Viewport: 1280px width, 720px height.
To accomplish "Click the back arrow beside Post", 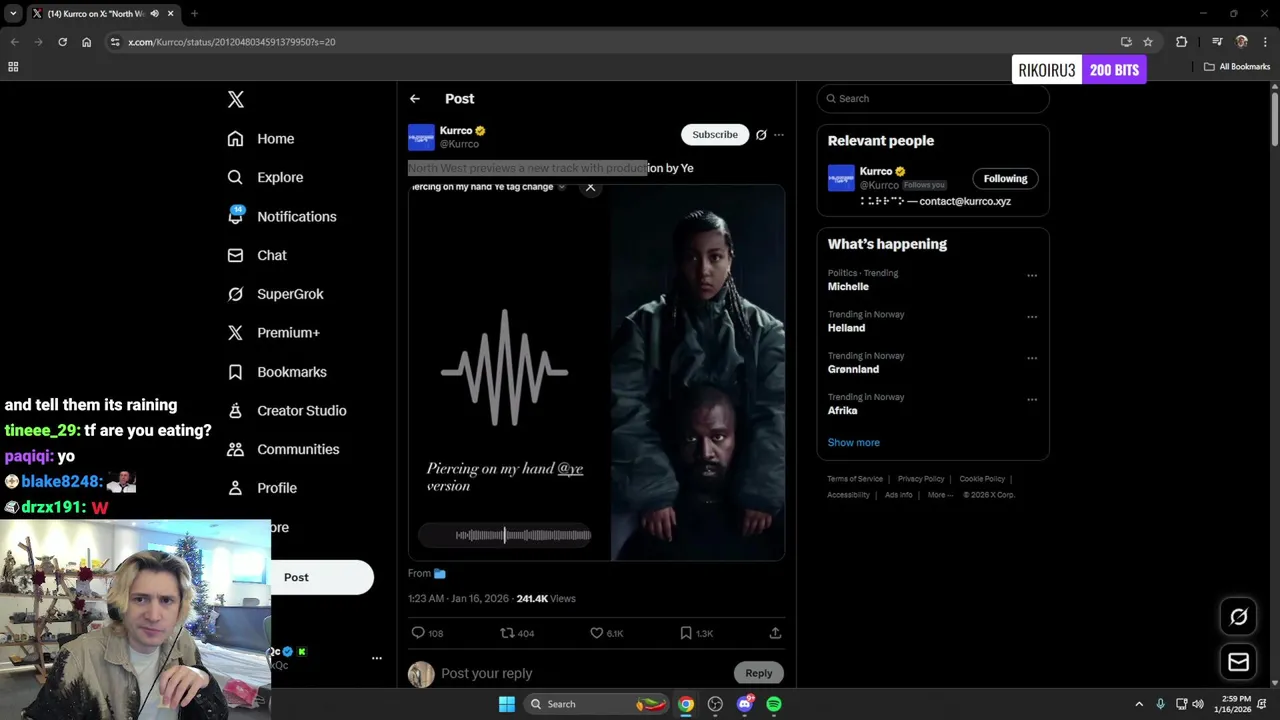I will point(415,99).
